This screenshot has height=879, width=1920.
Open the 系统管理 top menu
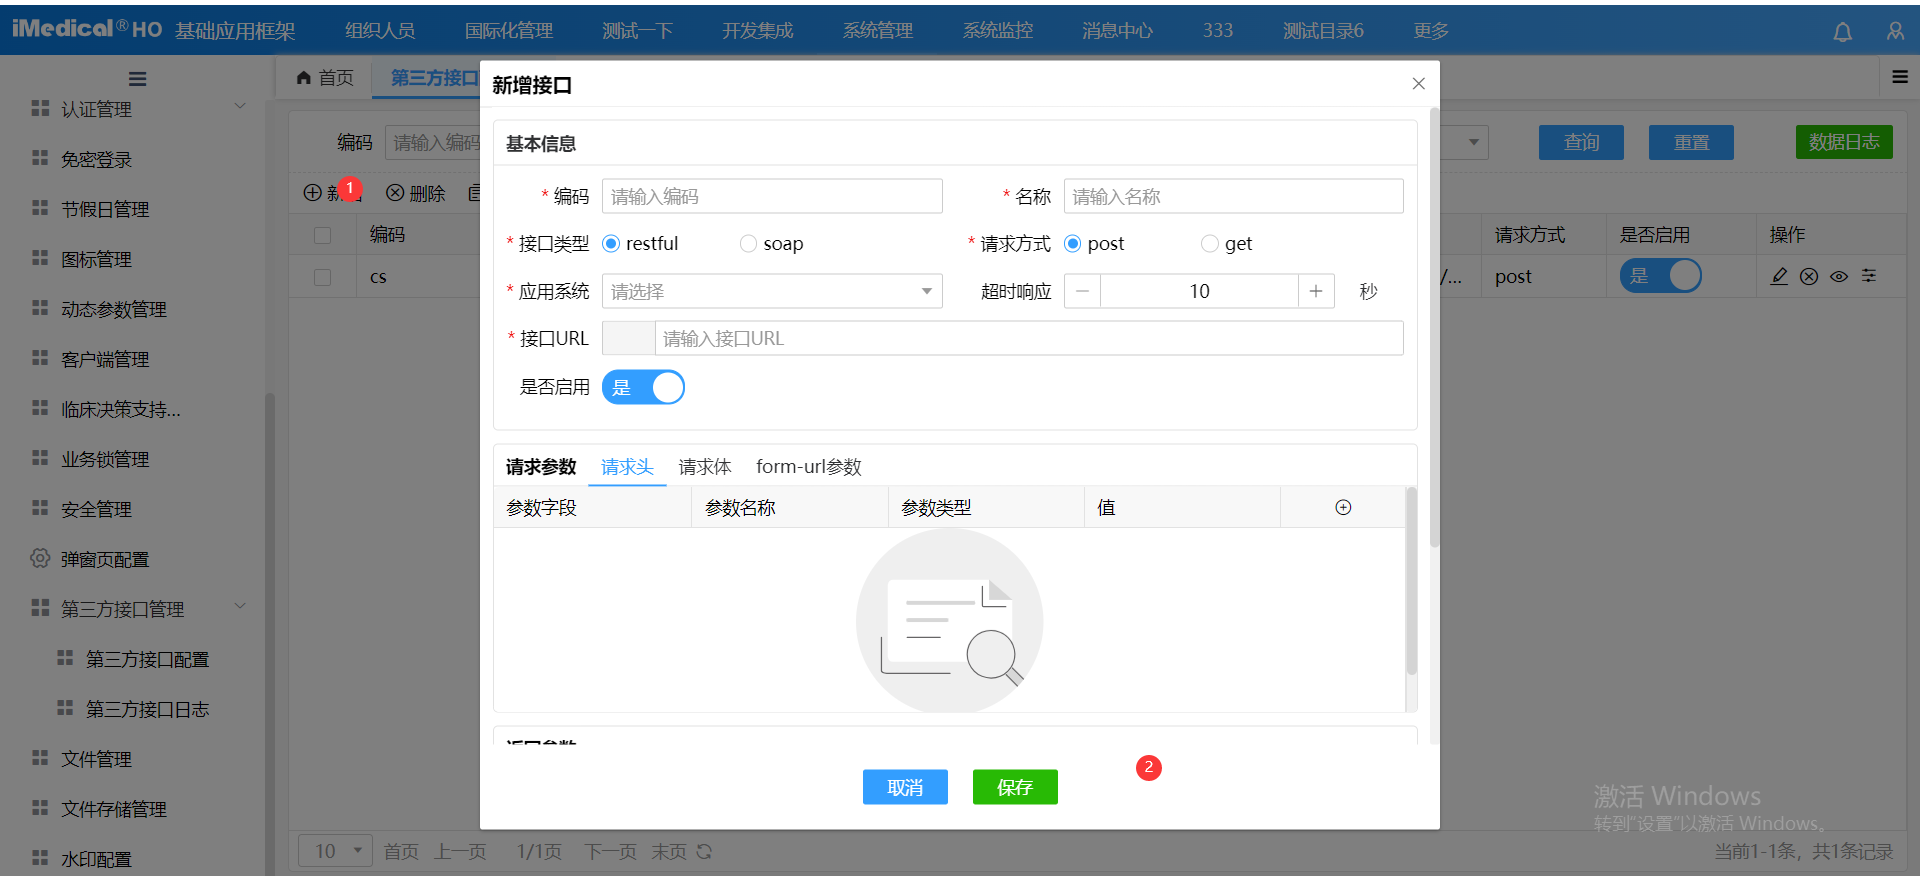pos(878,31)
